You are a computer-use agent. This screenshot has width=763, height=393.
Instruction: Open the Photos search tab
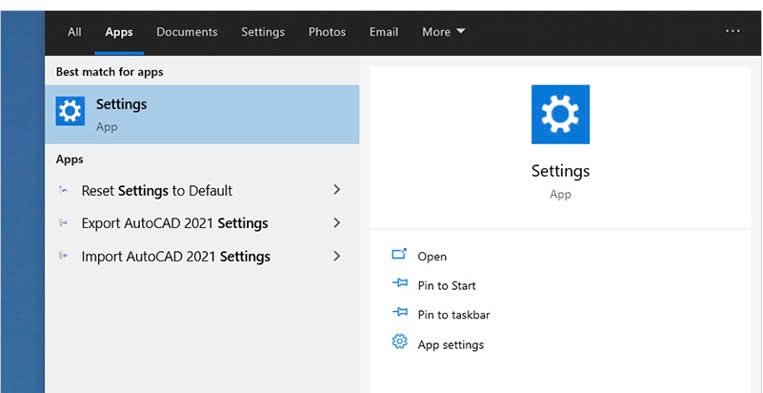point(327,32)
